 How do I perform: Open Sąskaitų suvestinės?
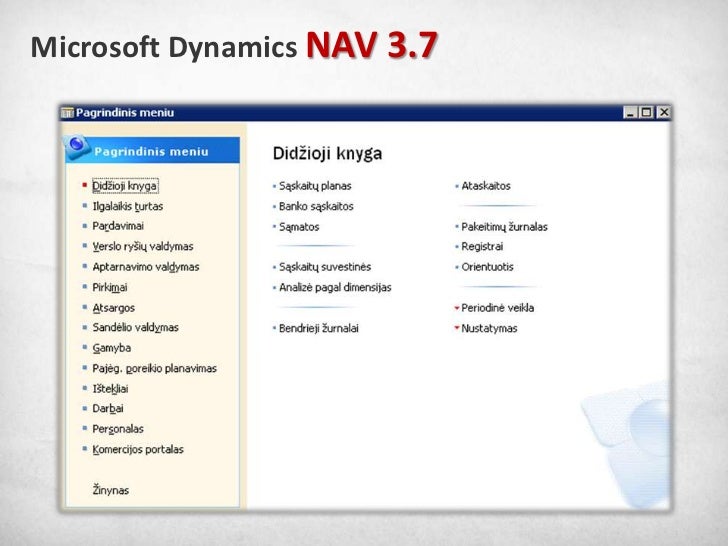click(325, 267)
